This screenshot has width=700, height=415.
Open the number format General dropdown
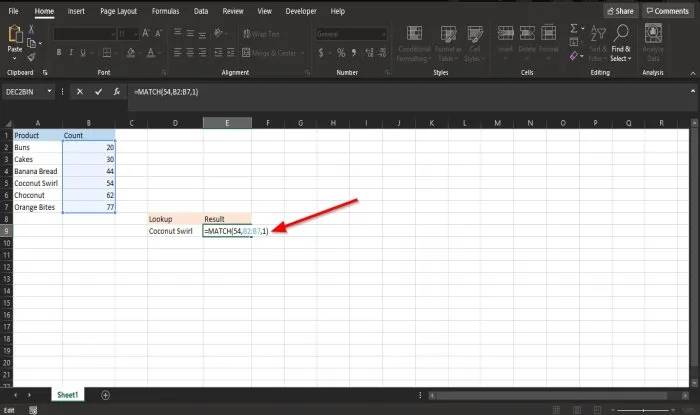coord(383,34)
